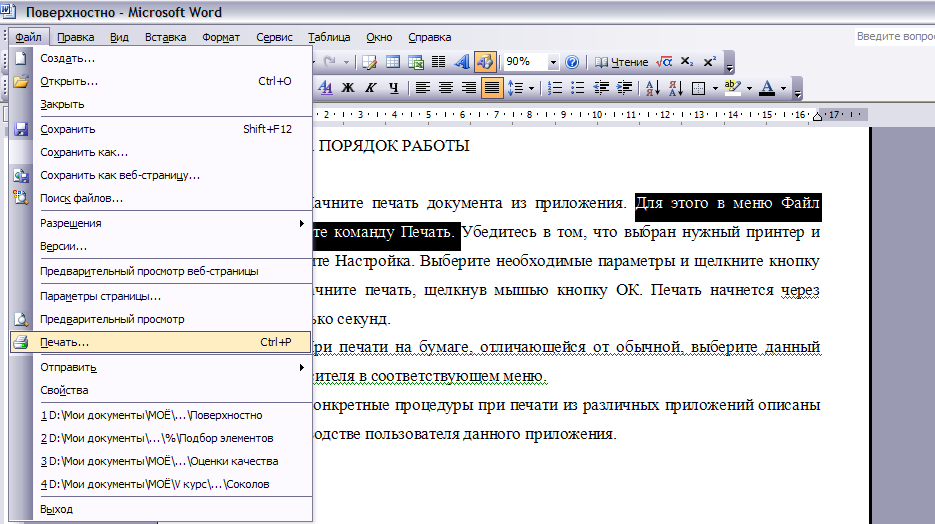
Task: Align text to the right
Action: tap(469, 88)
